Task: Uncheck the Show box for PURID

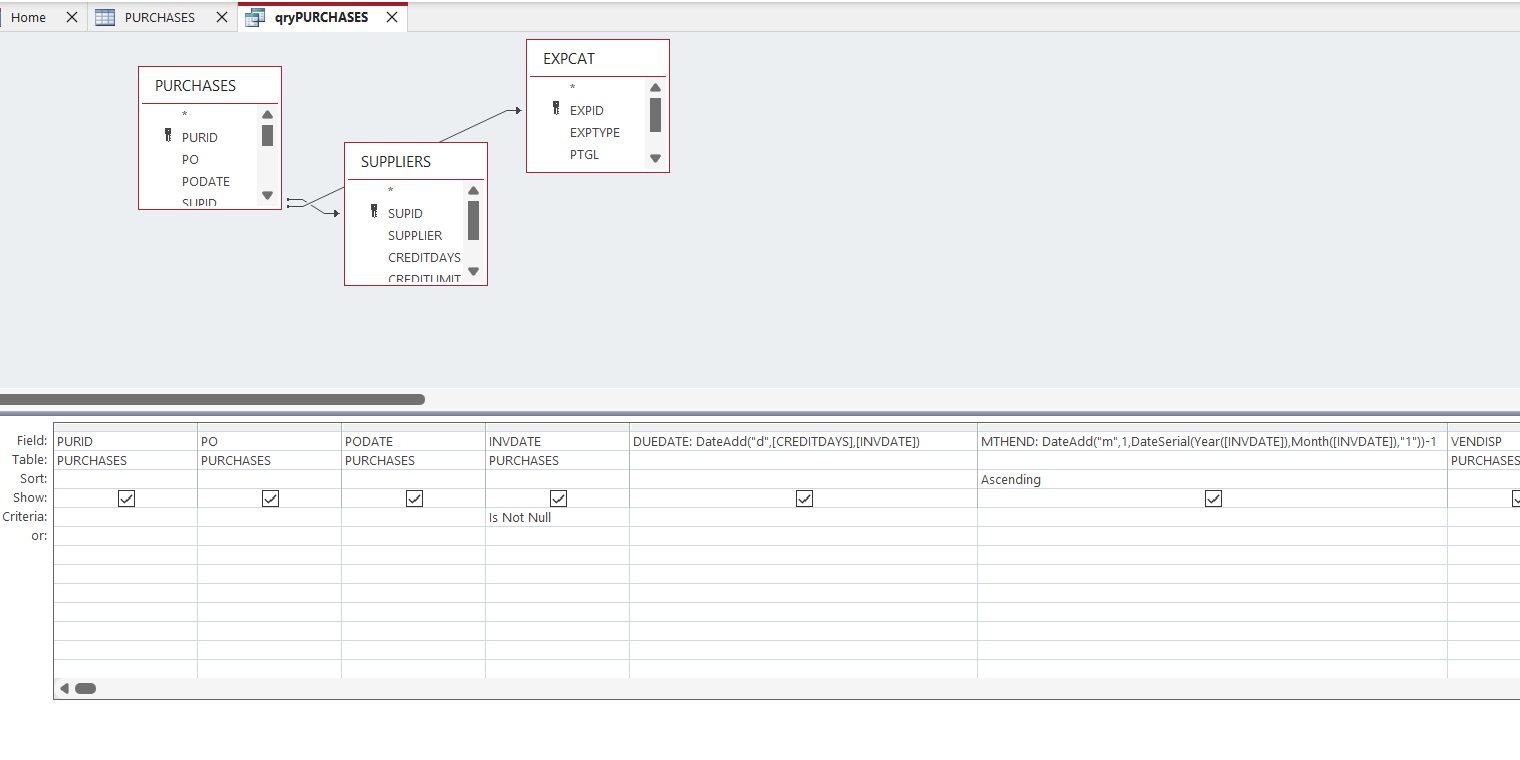Action: (126, 498)
